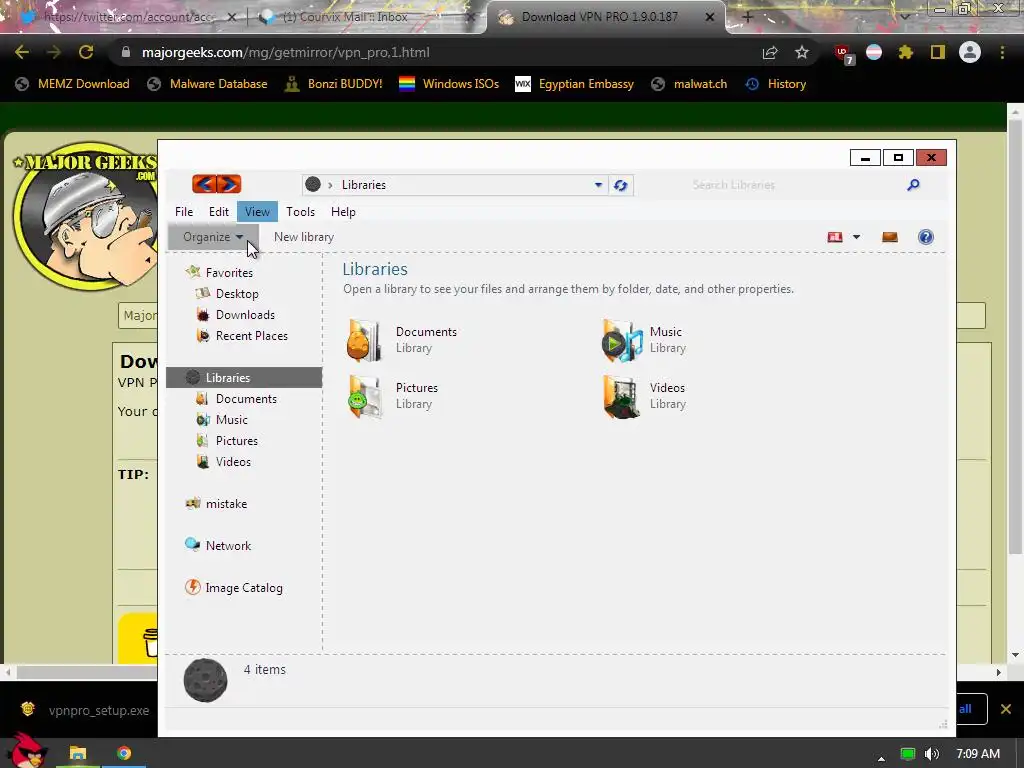1024x768 pixels.
Task: Open the Windows ISOs bookmark
Action: pos(449,84)
